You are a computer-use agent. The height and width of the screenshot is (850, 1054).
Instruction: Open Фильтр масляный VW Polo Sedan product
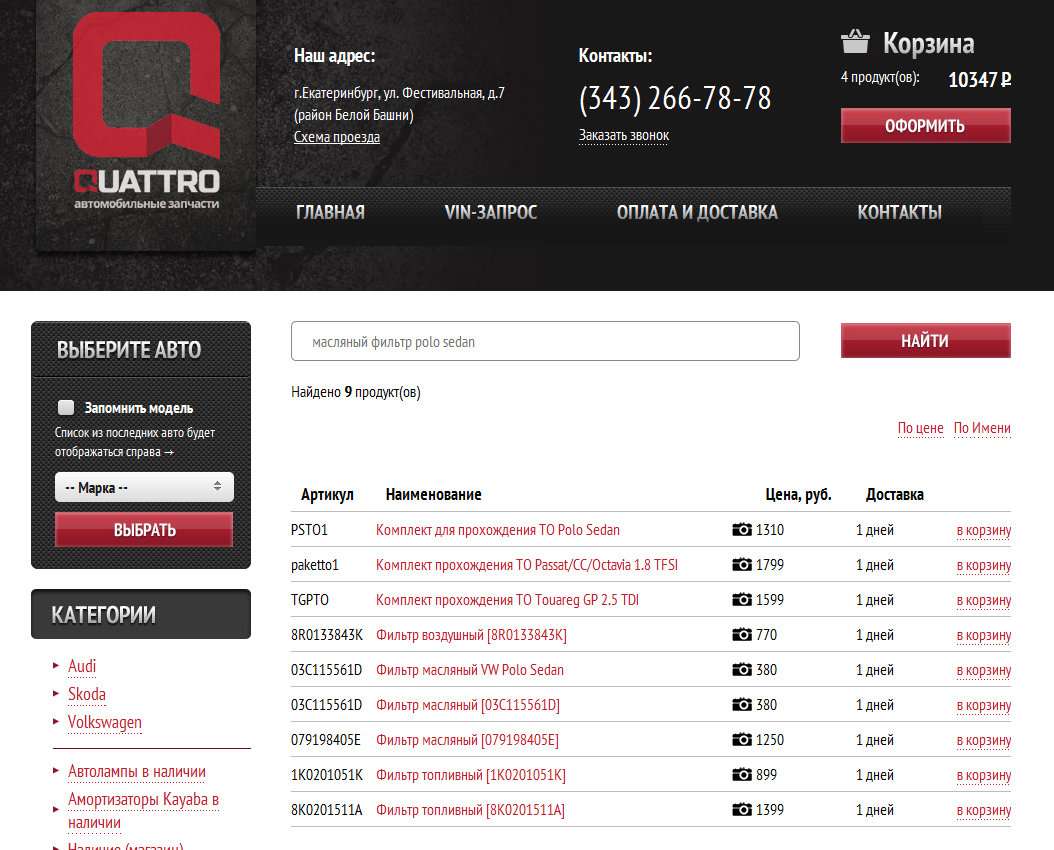469,669
